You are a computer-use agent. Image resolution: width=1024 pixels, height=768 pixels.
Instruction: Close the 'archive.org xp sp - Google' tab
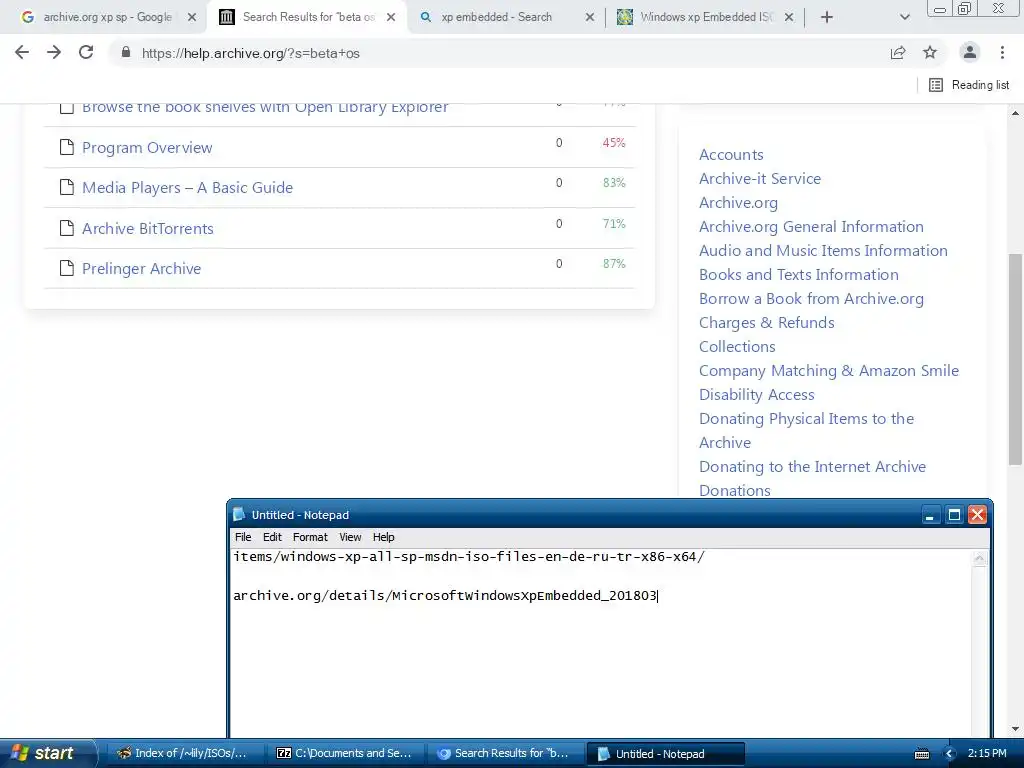coord(192,17)
